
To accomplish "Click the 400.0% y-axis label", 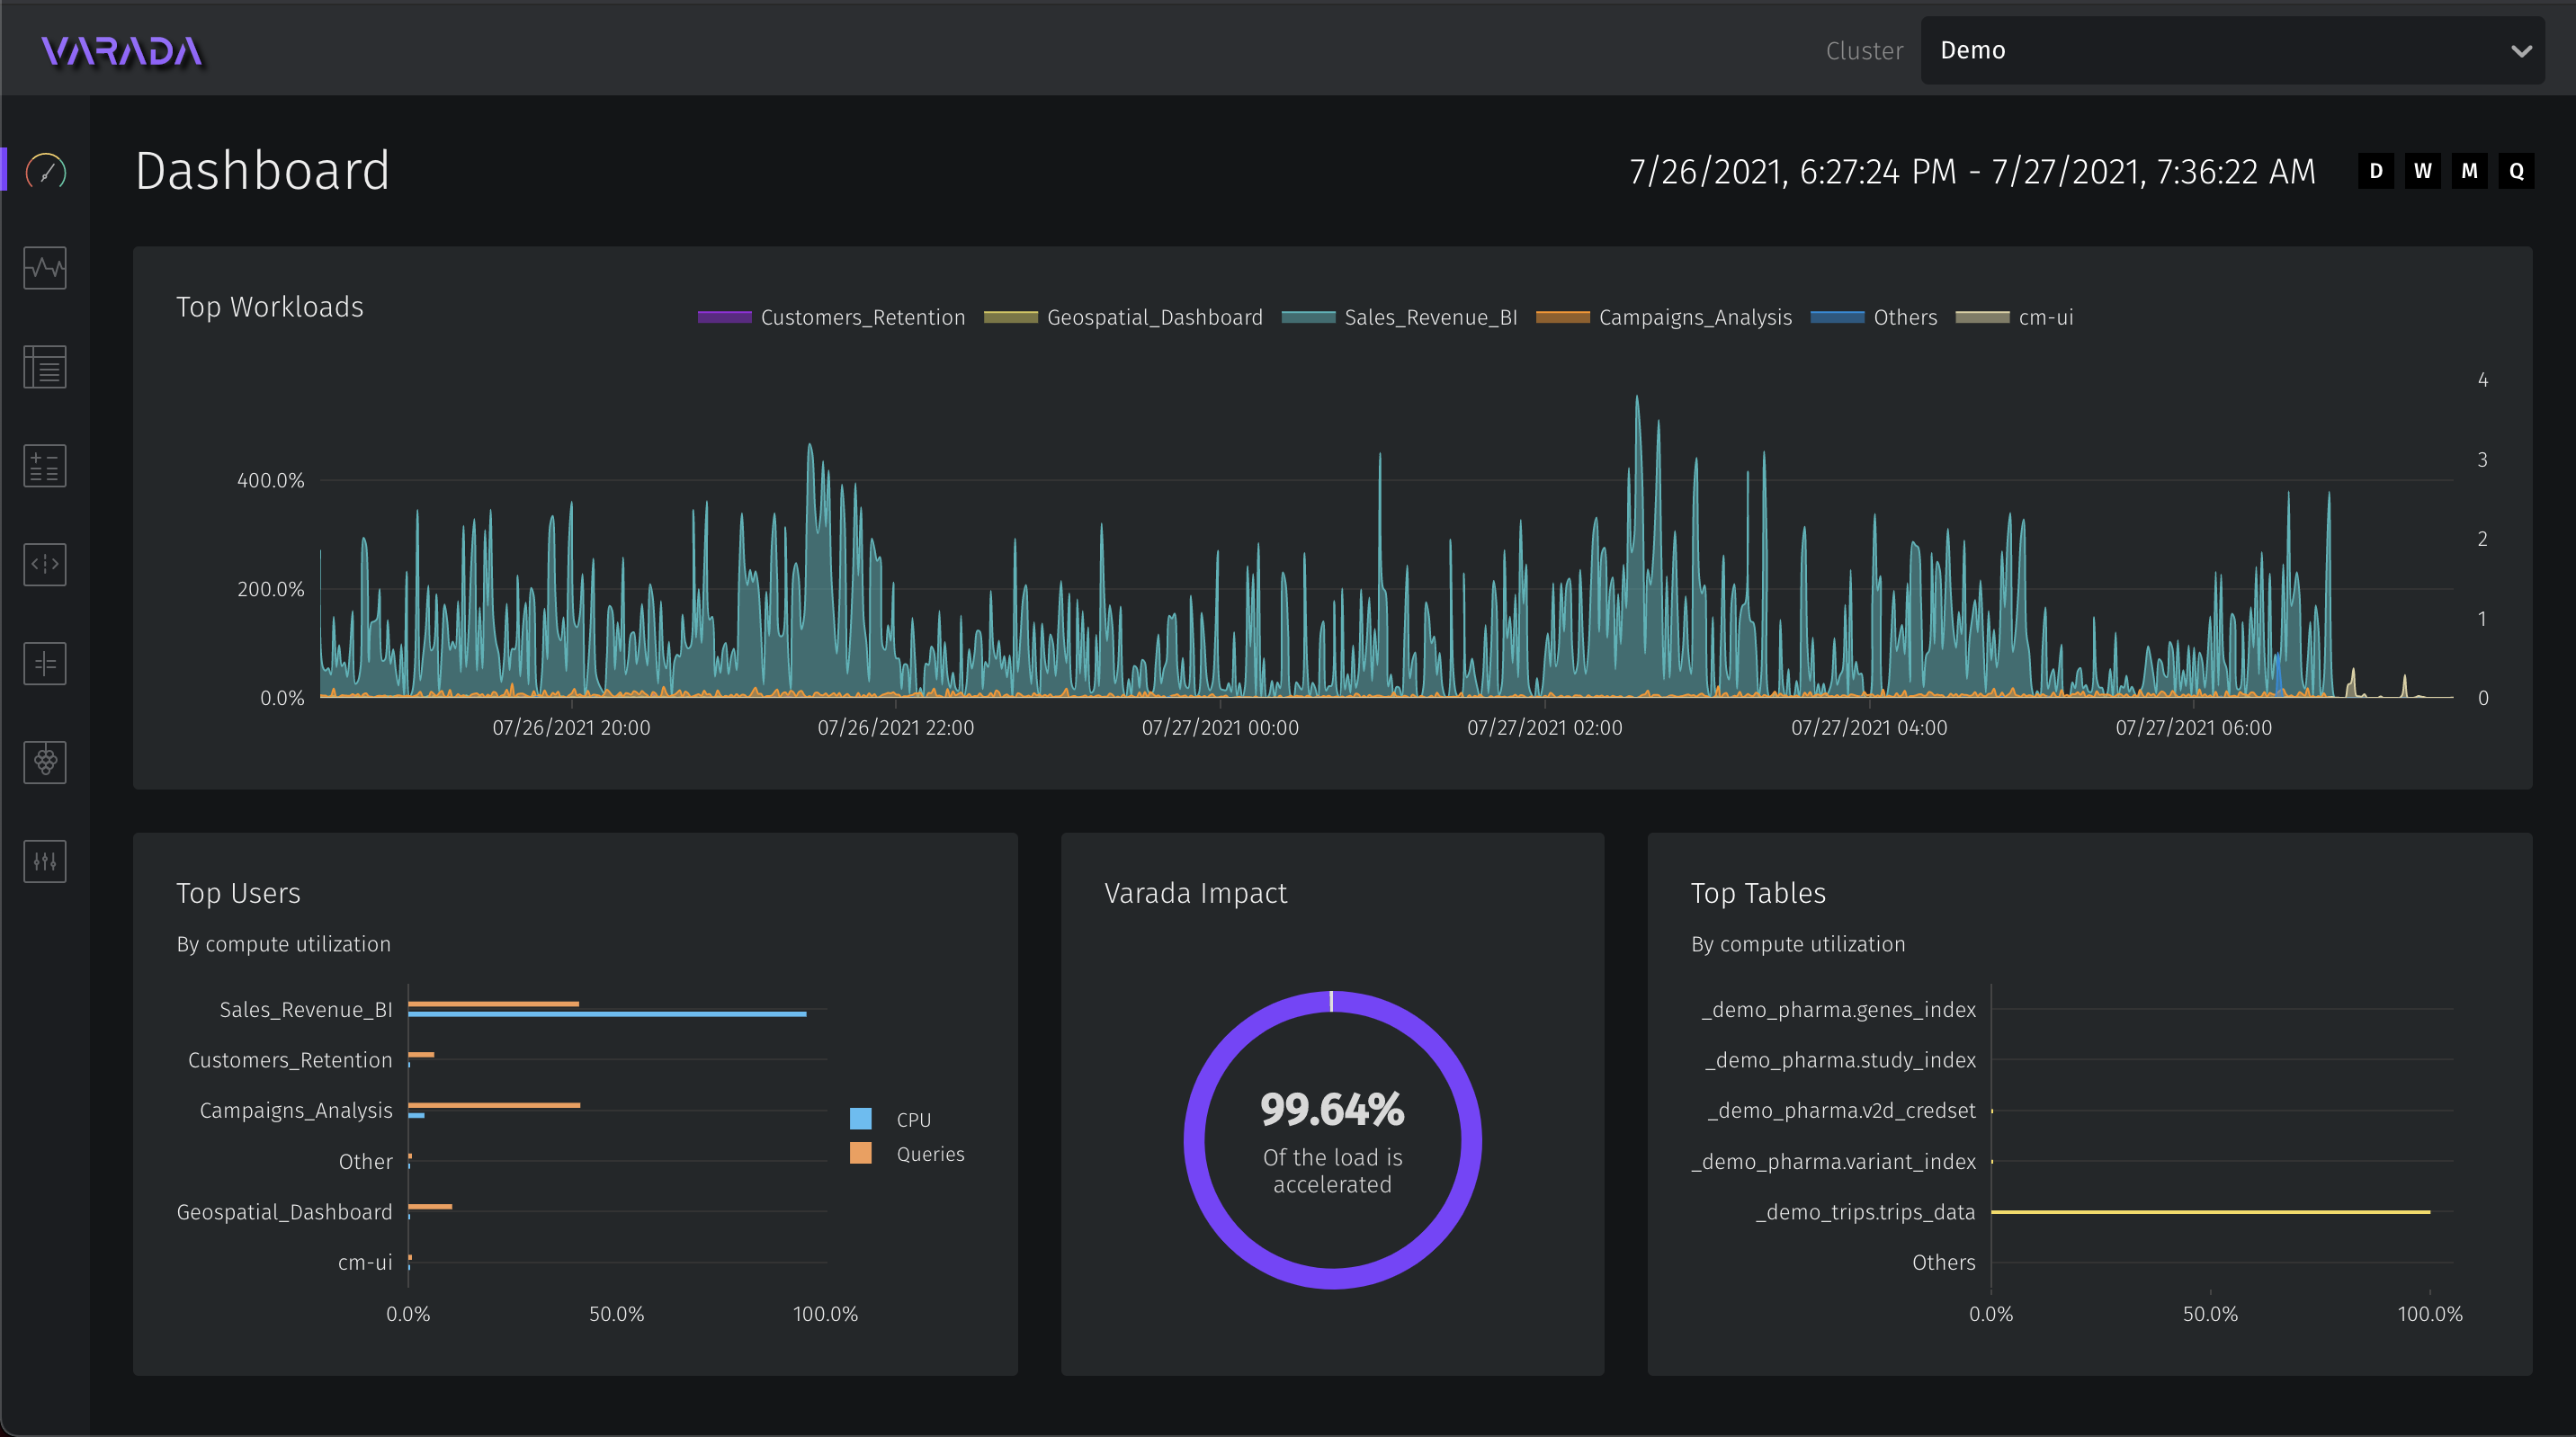I will click(x=270, y=481).
